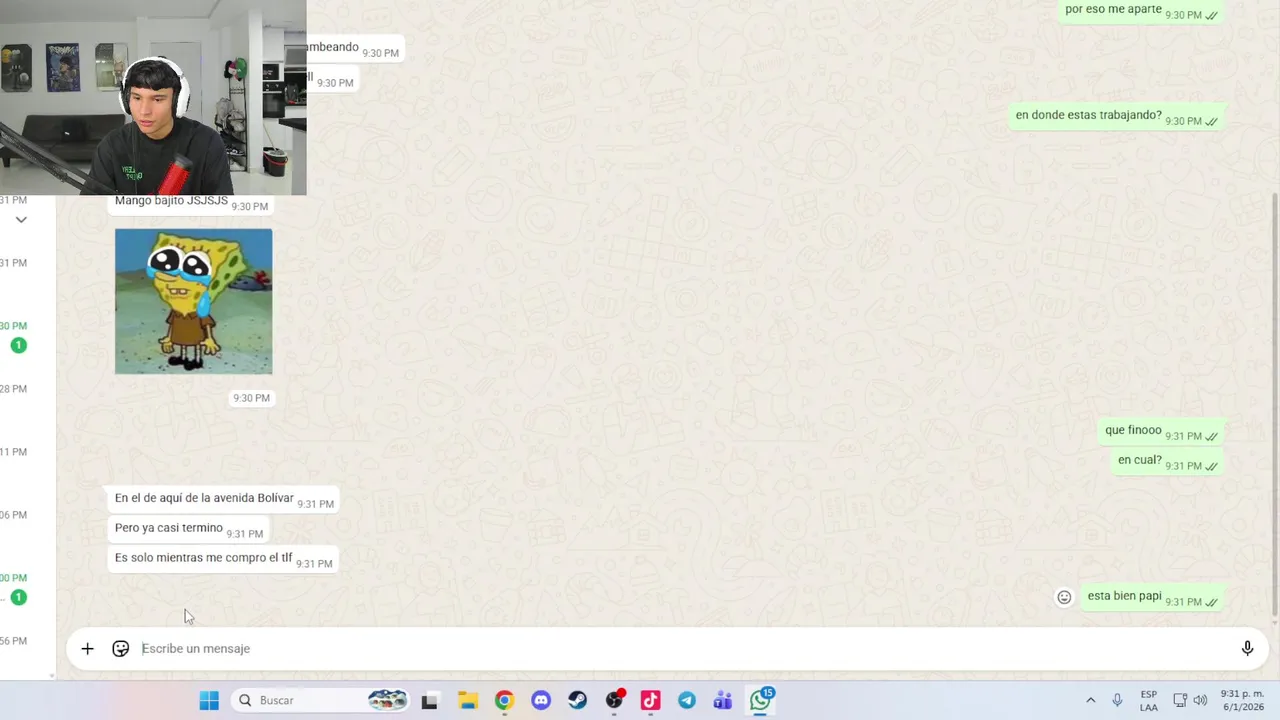Screen dimensions: 1280x720
Task: Click the 'esta bien papi' message
Action: tap(1153, 597)
